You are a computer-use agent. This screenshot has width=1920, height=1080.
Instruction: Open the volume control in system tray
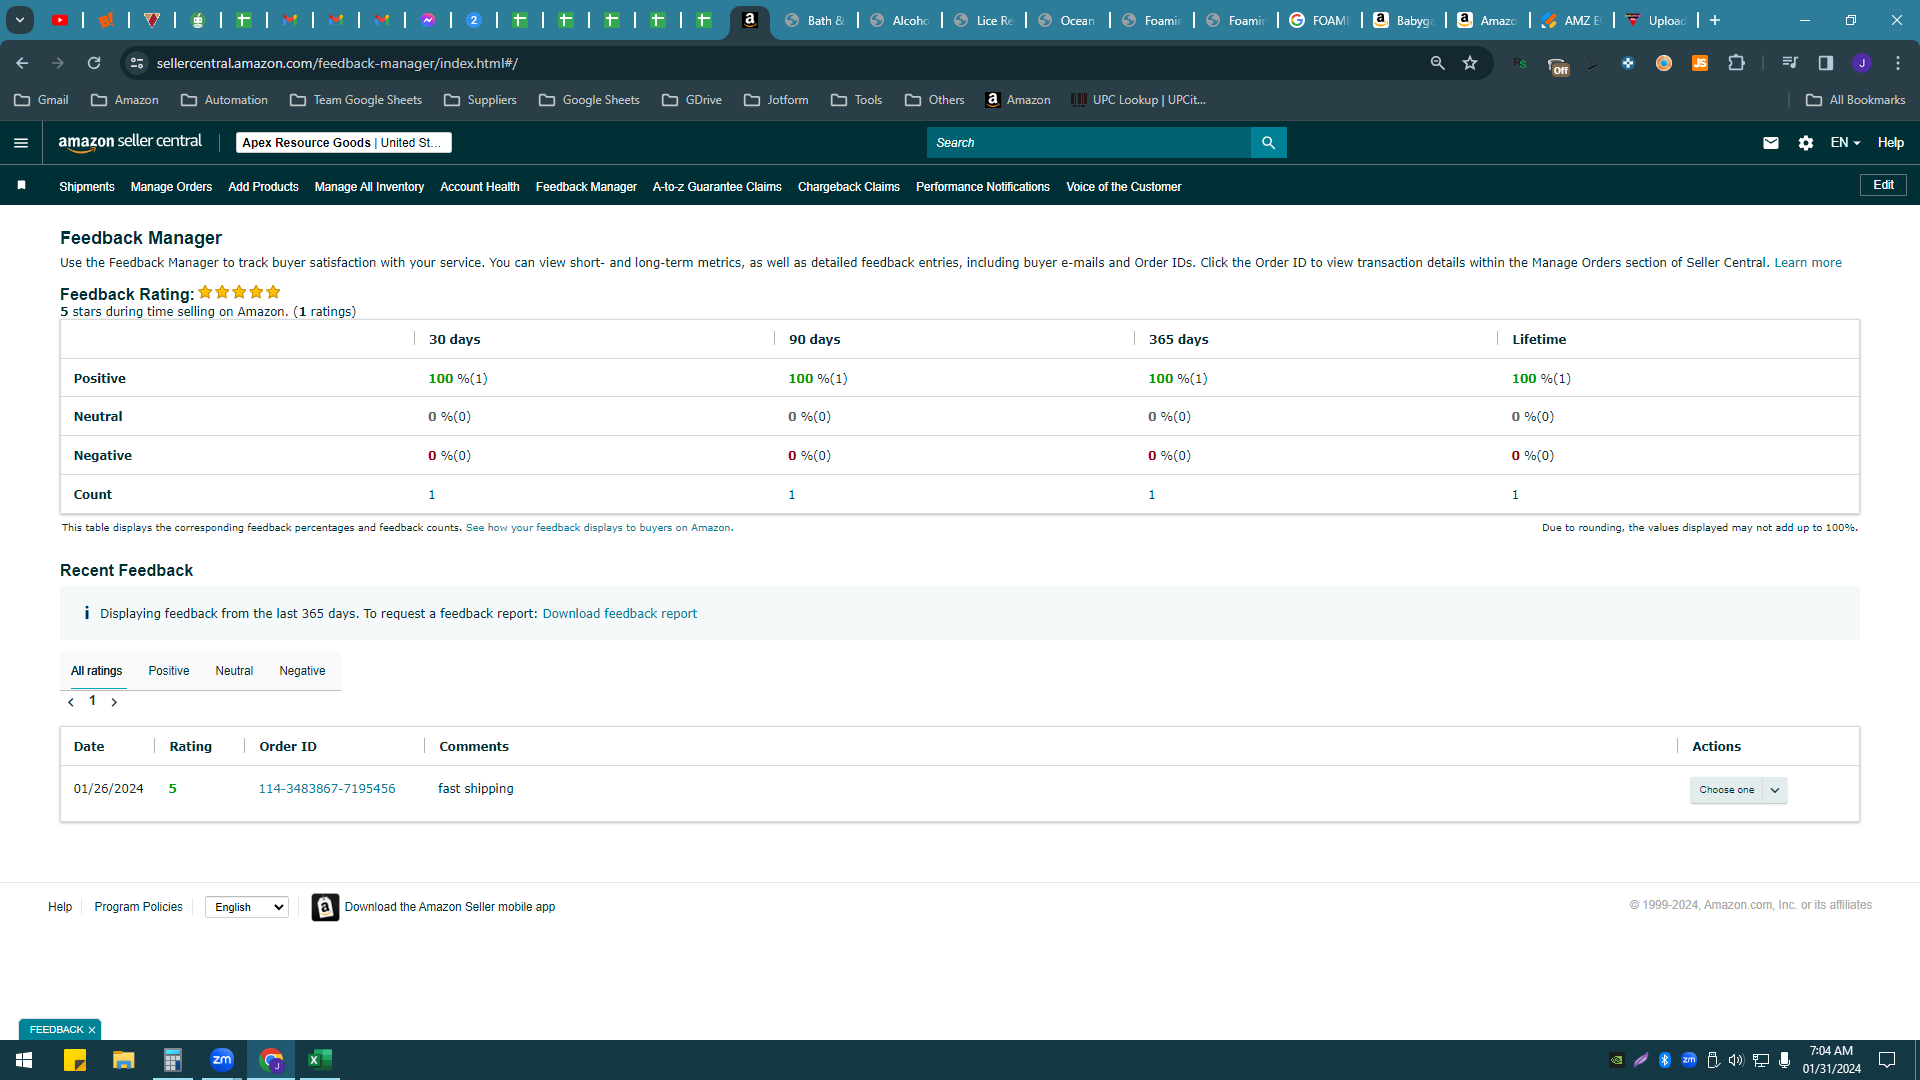[1736, 1060]
